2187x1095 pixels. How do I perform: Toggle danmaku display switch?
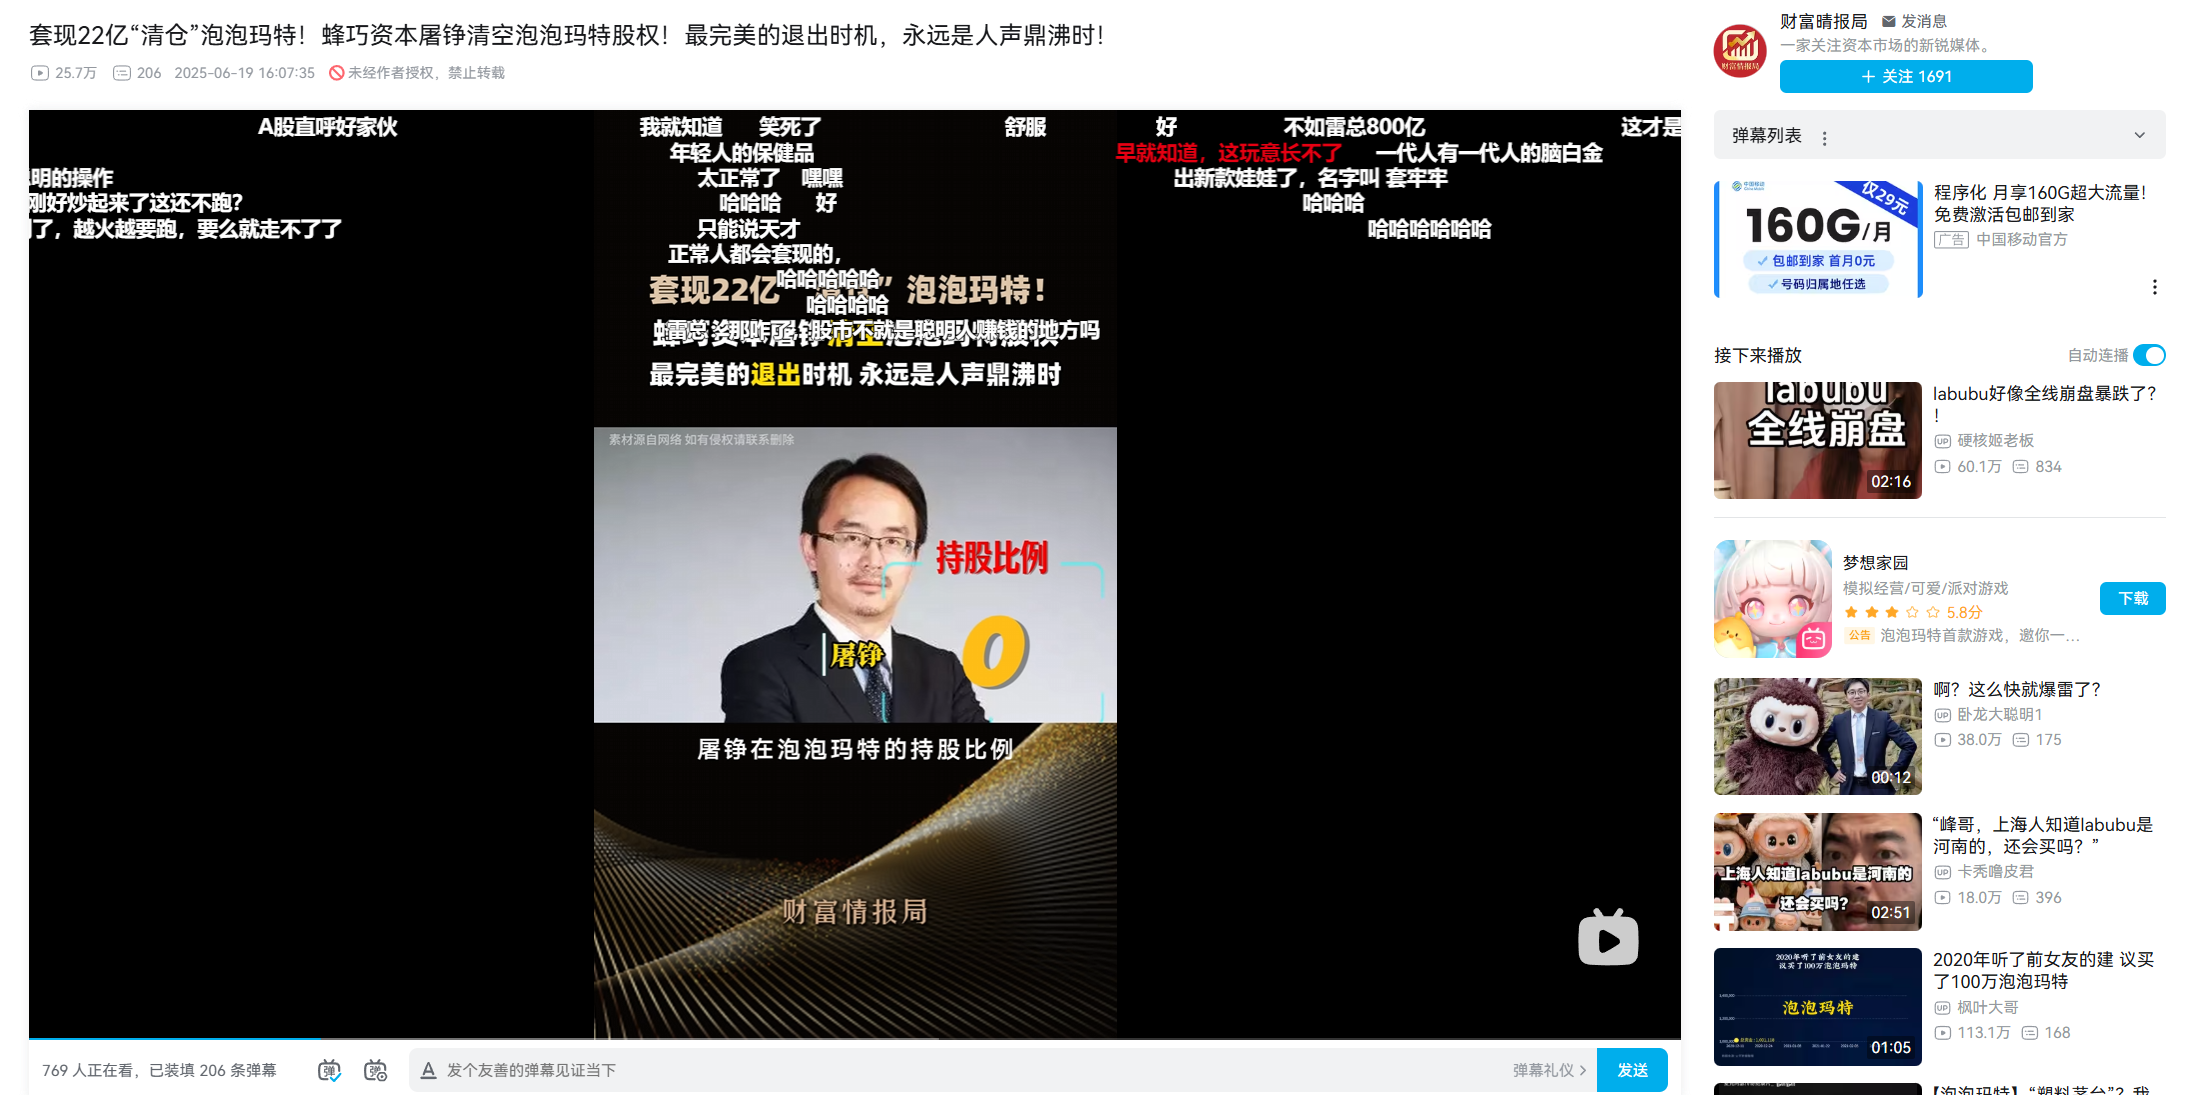coord(330,1071)
